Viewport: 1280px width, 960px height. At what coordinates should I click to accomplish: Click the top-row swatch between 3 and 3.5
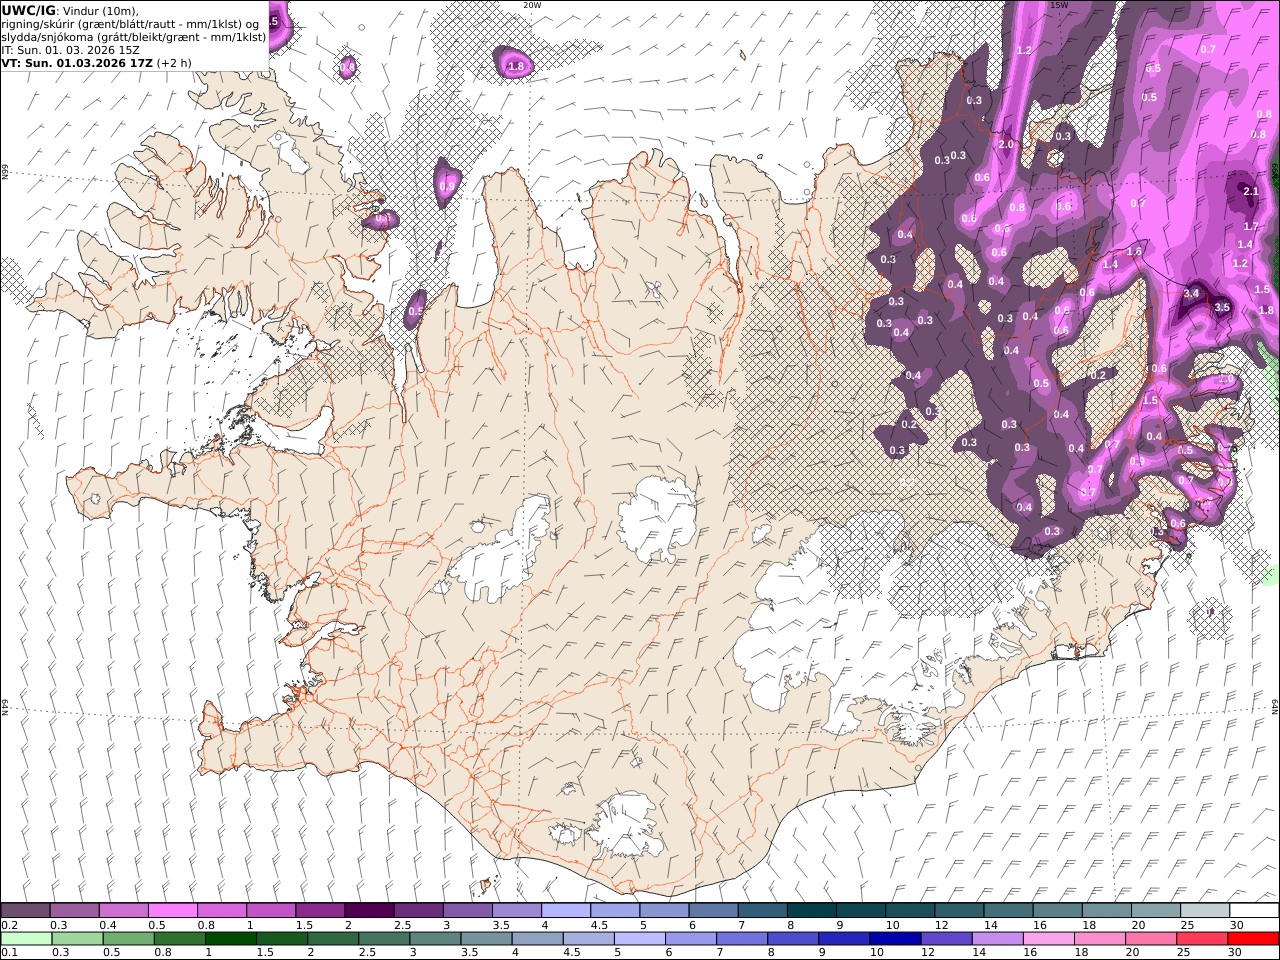coord(467,911)
